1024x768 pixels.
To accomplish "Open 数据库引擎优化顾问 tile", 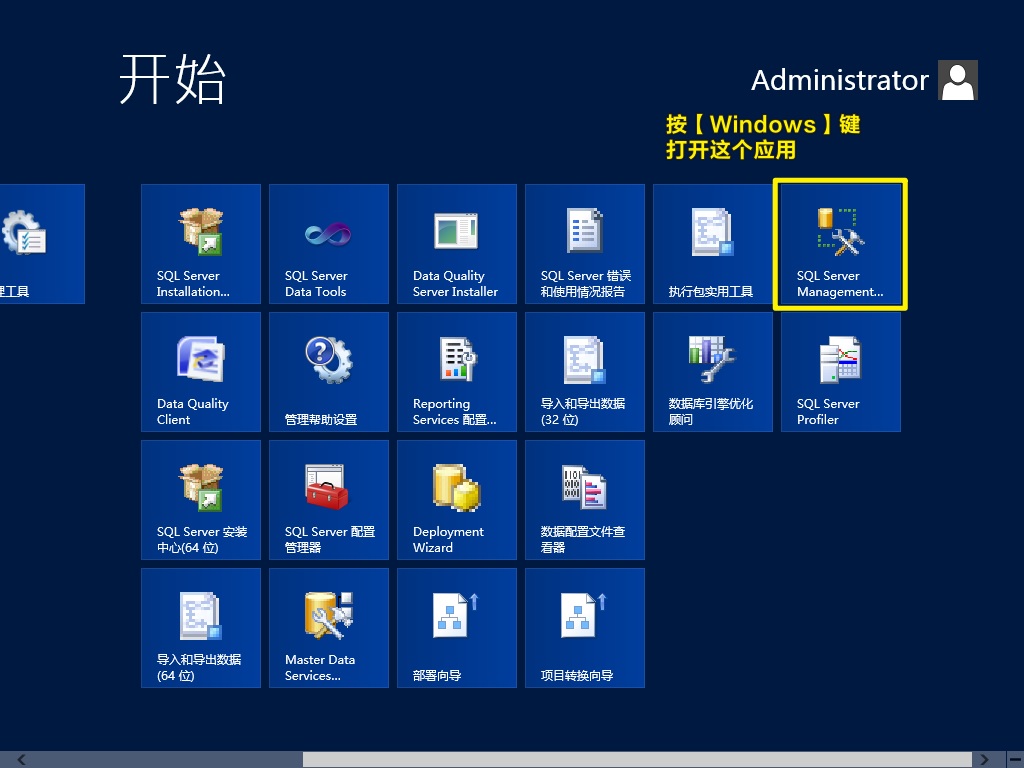I will coord(713,372).
